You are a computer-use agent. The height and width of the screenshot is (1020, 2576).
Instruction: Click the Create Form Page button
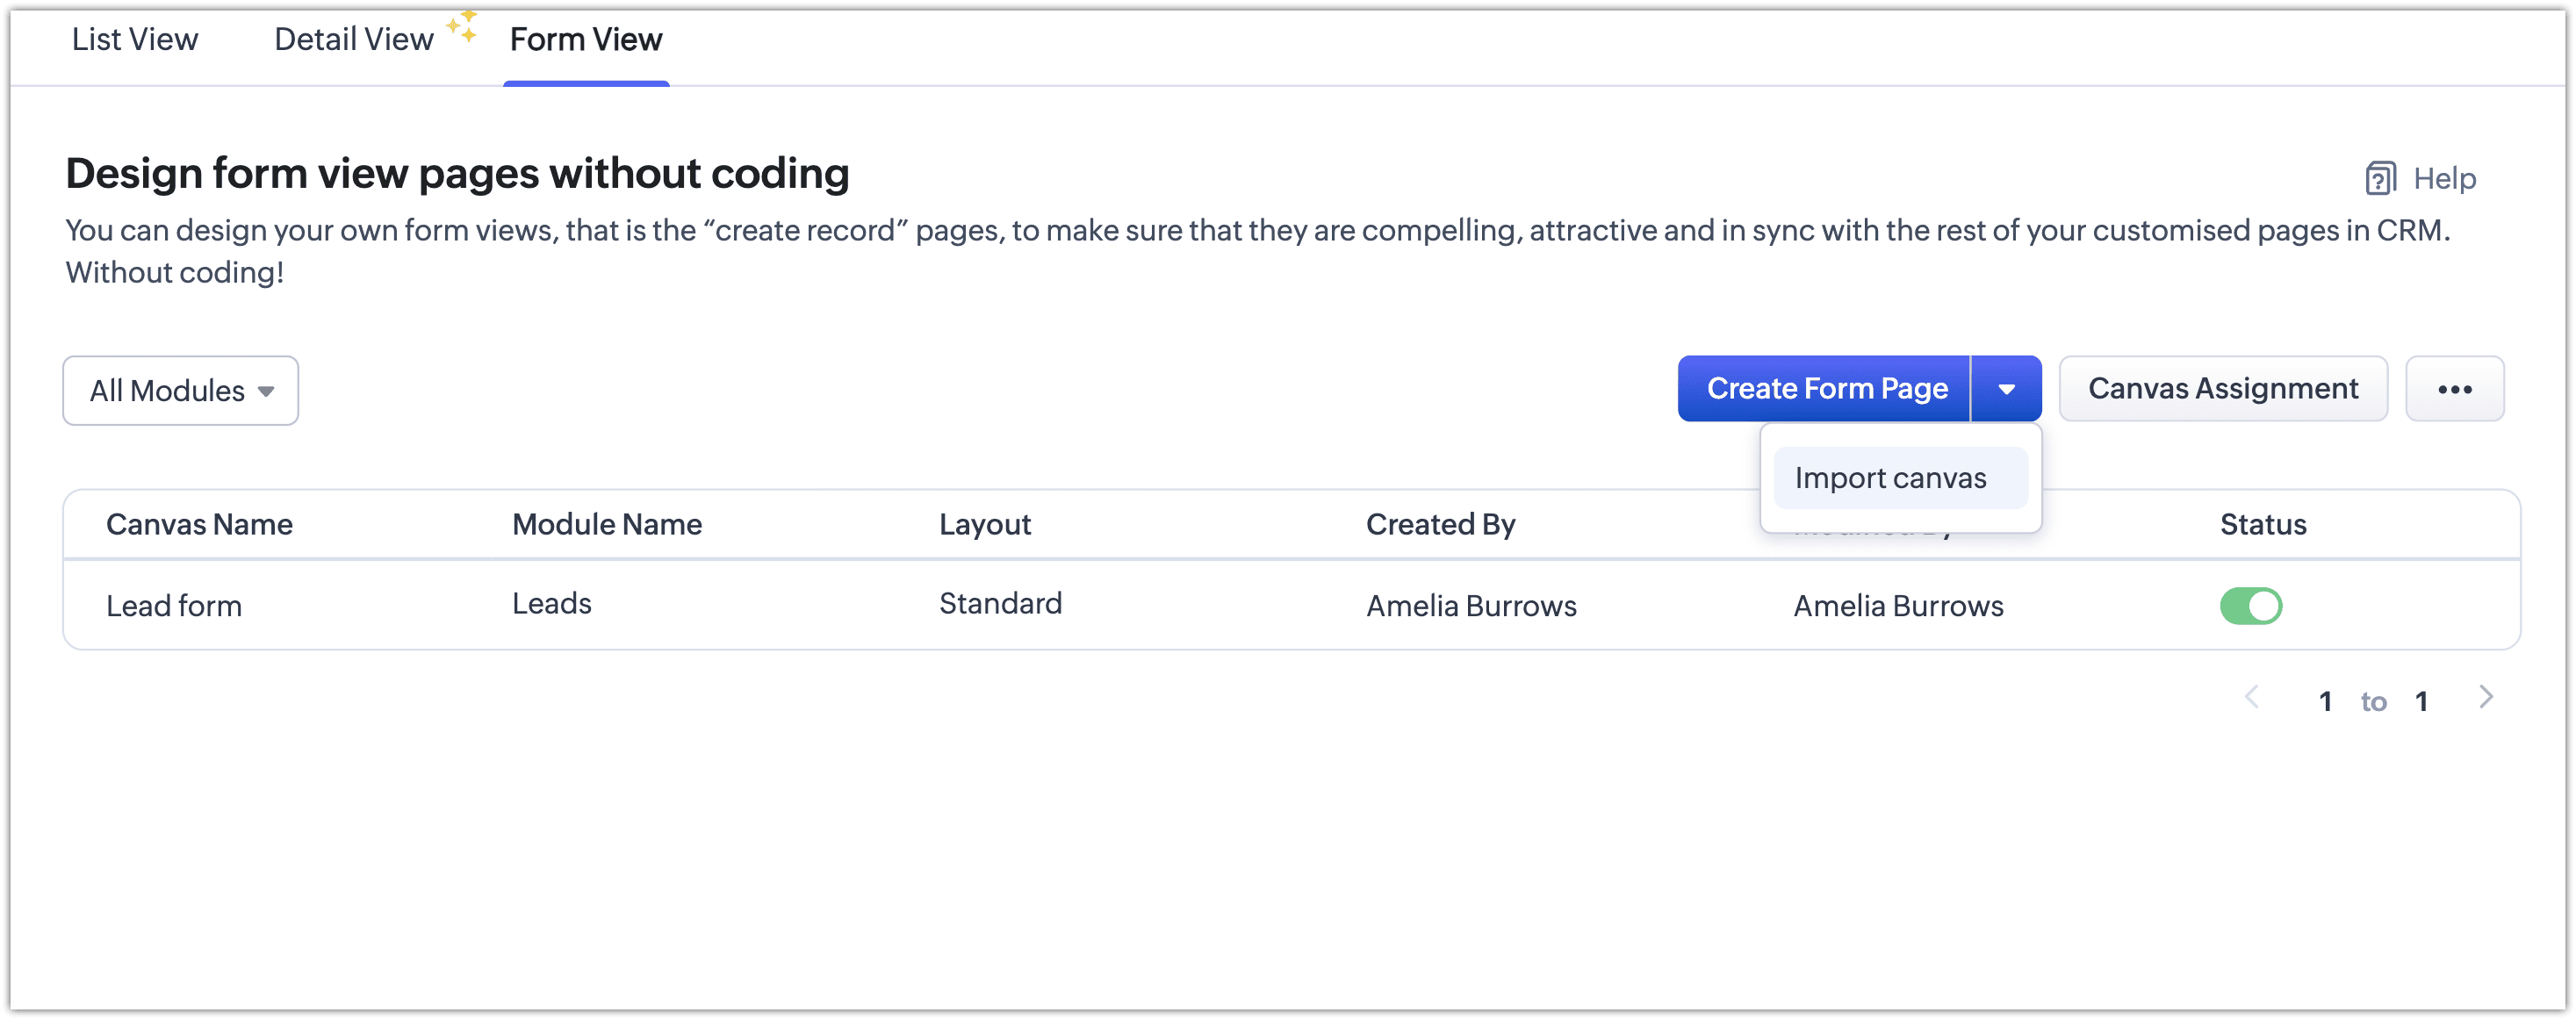tap(1826, 389)
